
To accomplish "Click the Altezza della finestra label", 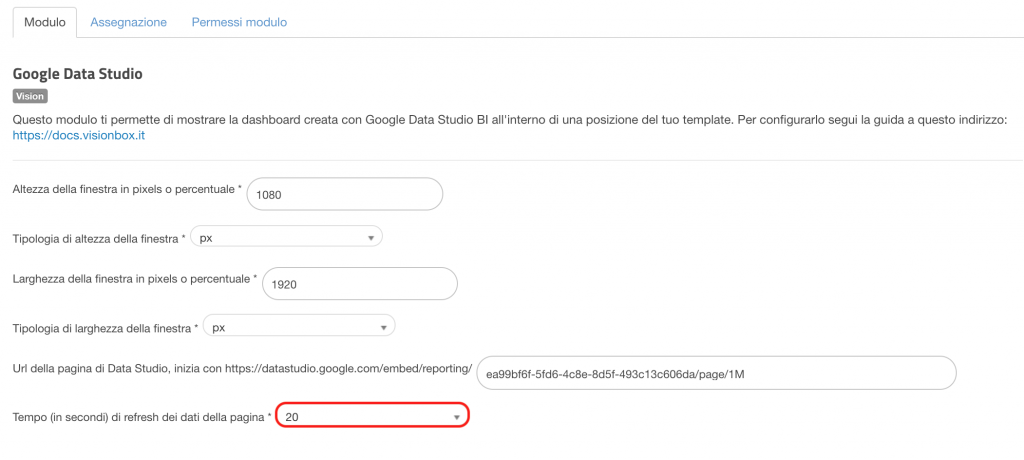I will (x=127, y=189).
